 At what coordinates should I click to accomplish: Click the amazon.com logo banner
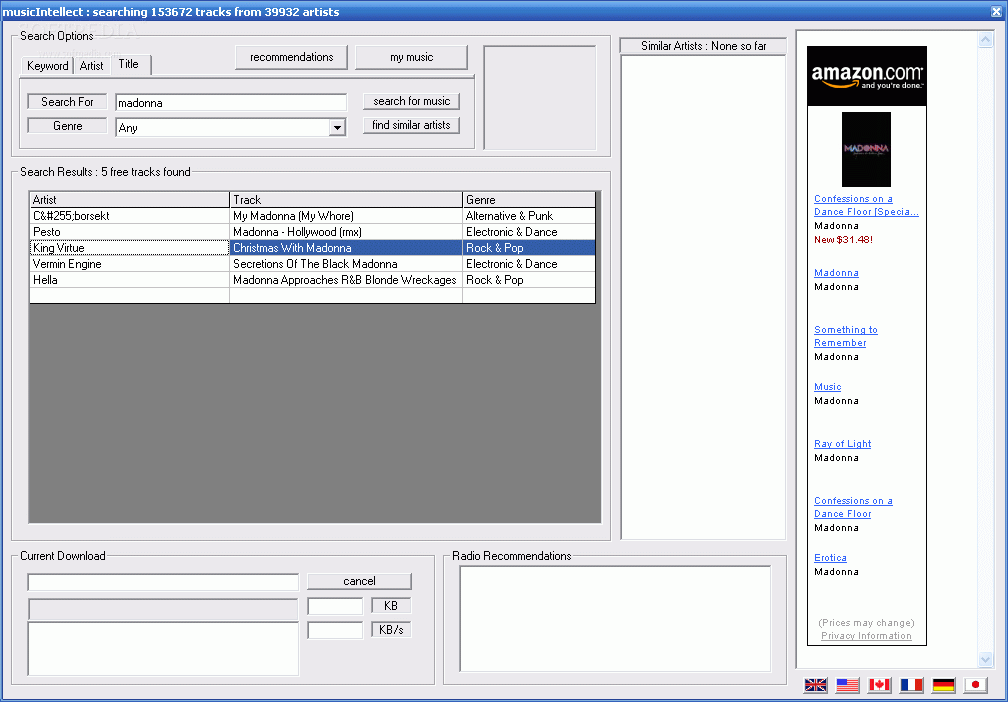(x=867, y=76)
